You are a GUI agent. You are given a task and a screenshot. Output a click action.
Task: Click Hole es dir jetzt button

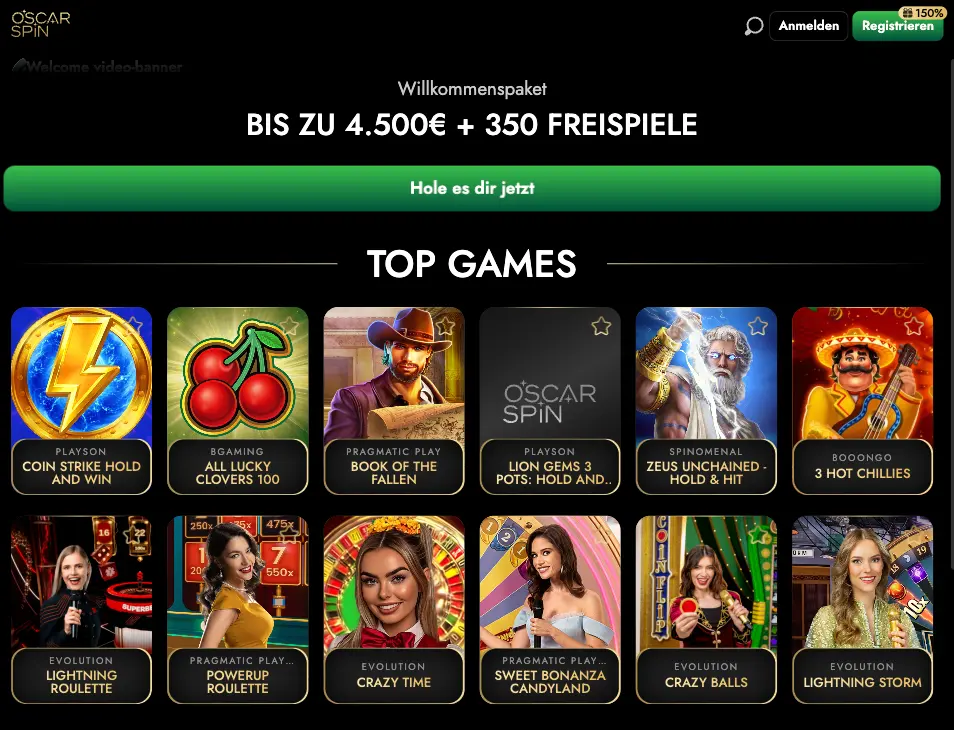click(472, 189)
